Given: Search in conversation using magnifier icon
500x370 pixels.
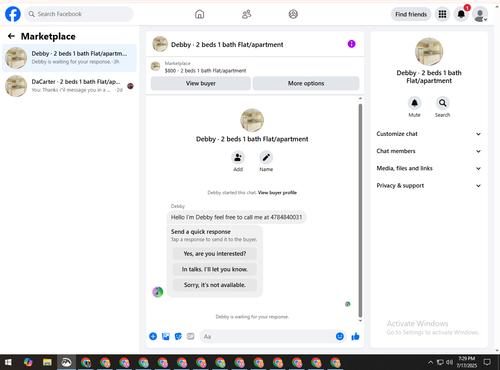Looking at the screenshot, I should (442, 103).
